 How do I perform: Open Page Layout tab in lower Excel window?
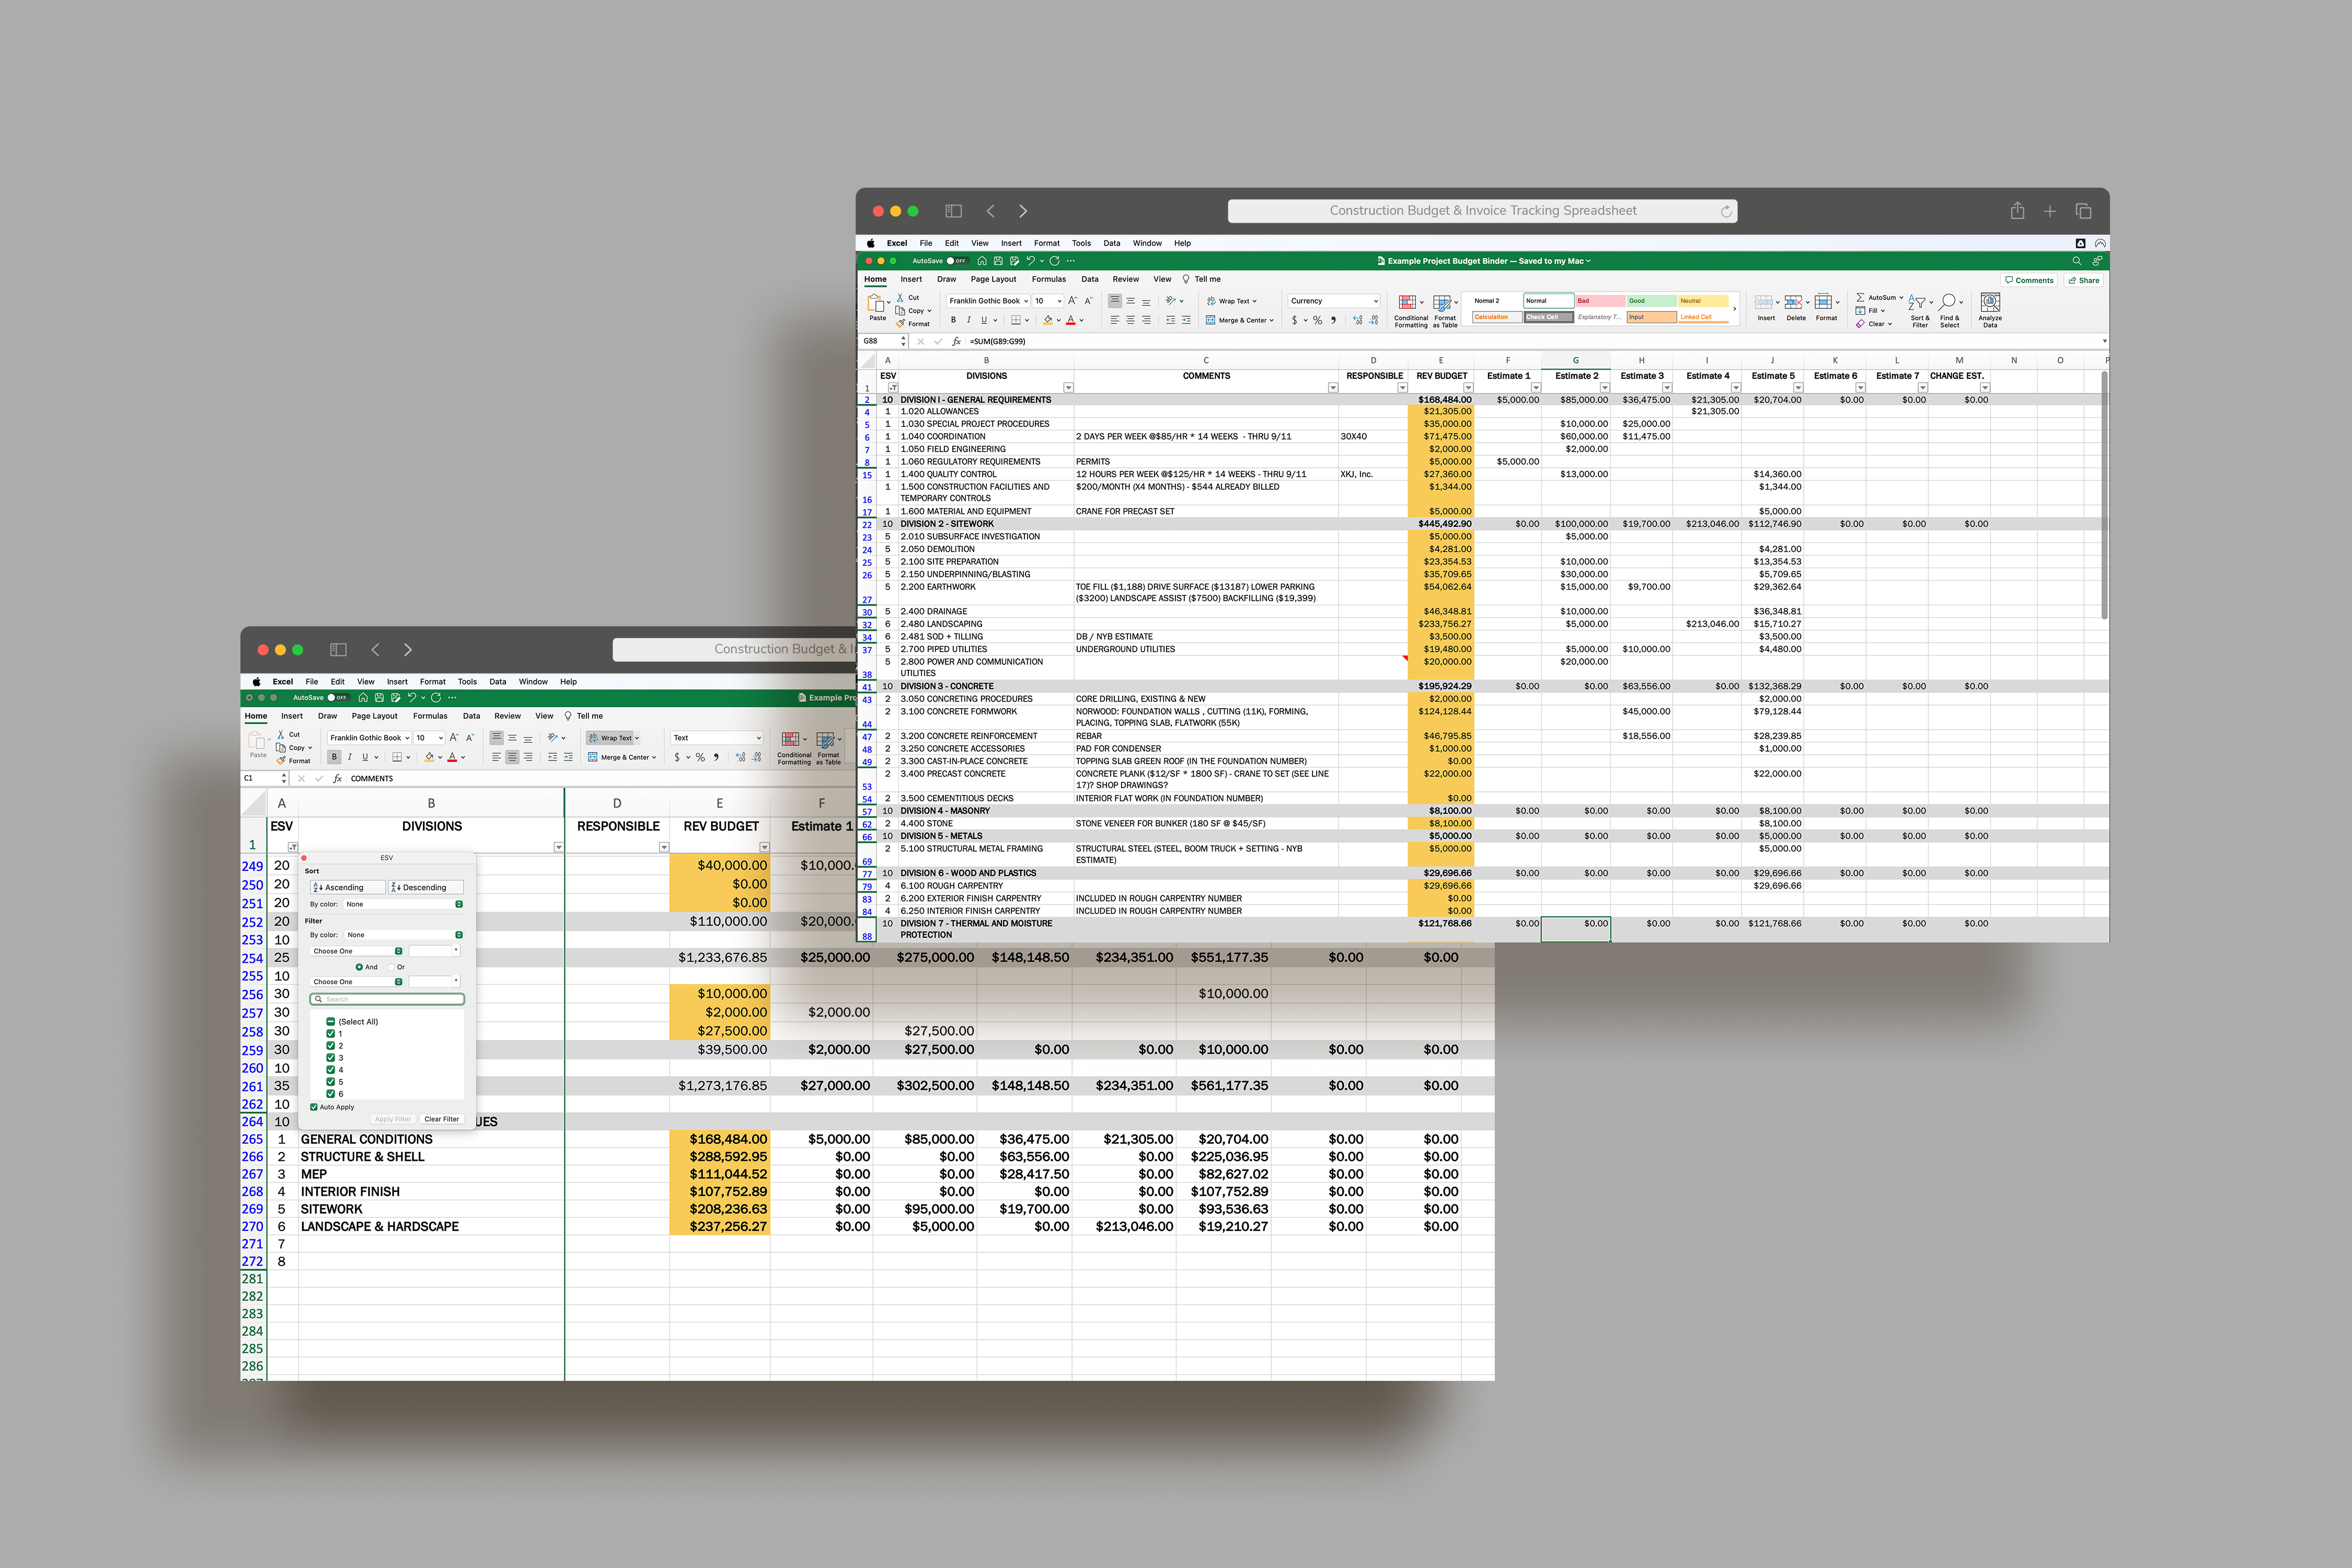374,716
